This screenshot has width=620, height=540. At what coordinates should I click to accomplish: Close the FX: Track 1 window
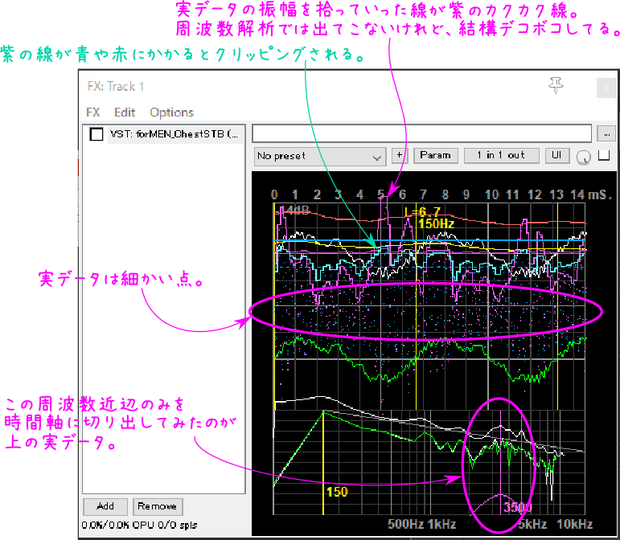pos(606,88)
